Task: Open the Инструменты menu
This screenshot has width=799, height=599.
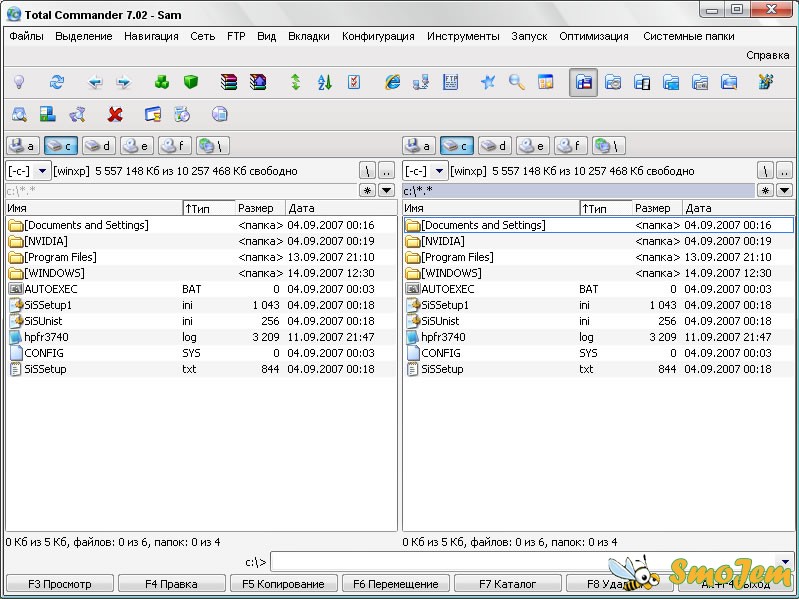Action: [x=463, y=36]
